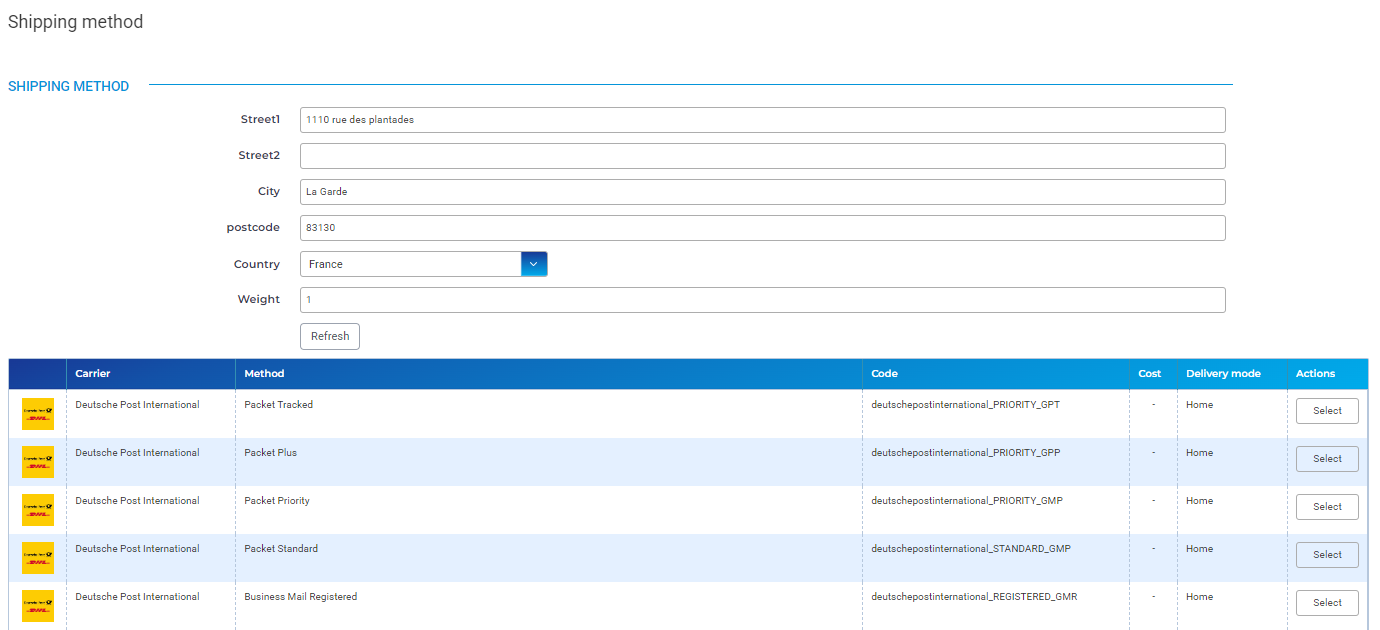Click the DHL logo for Packet Standard
1380x630 pixels.
point(38,557)
